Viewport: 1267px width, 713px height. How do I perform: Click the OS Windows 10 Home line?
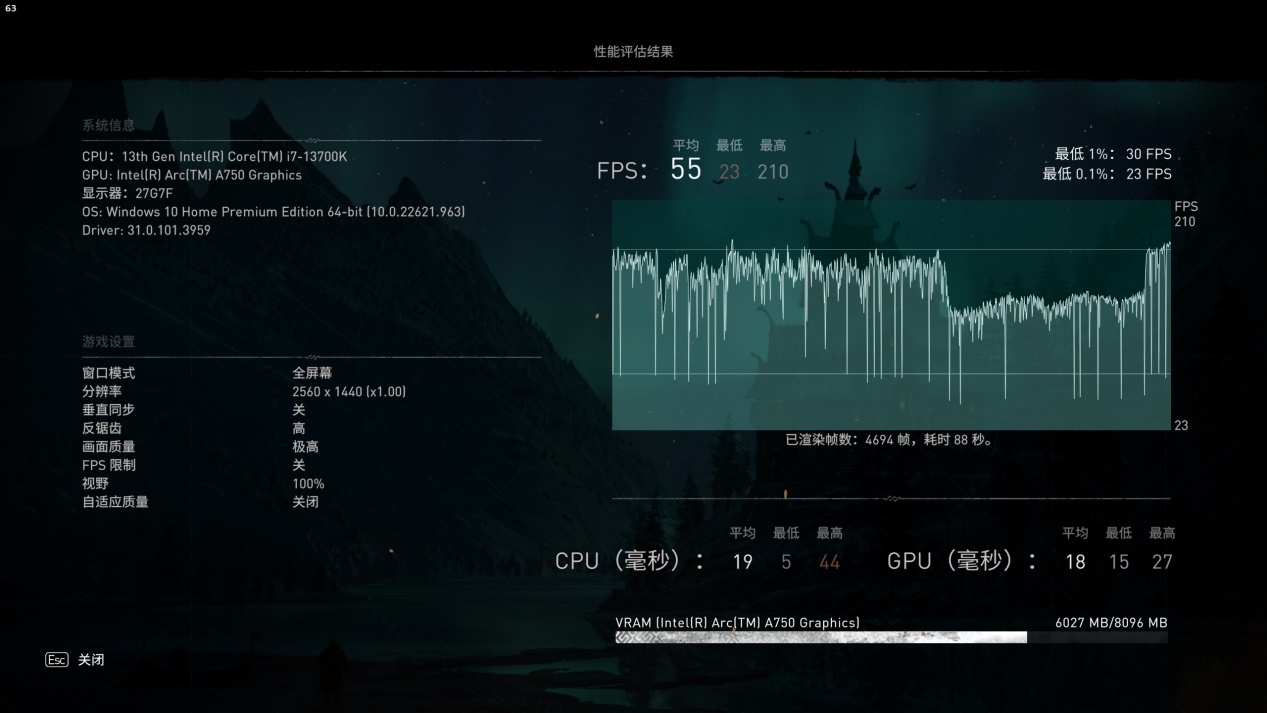click(273, 212)
